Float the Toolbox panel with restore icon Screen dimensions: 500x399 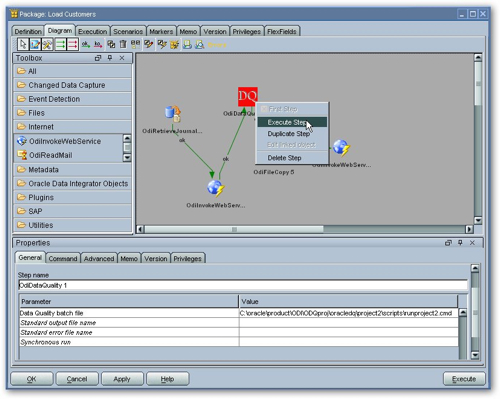[98, 58]
